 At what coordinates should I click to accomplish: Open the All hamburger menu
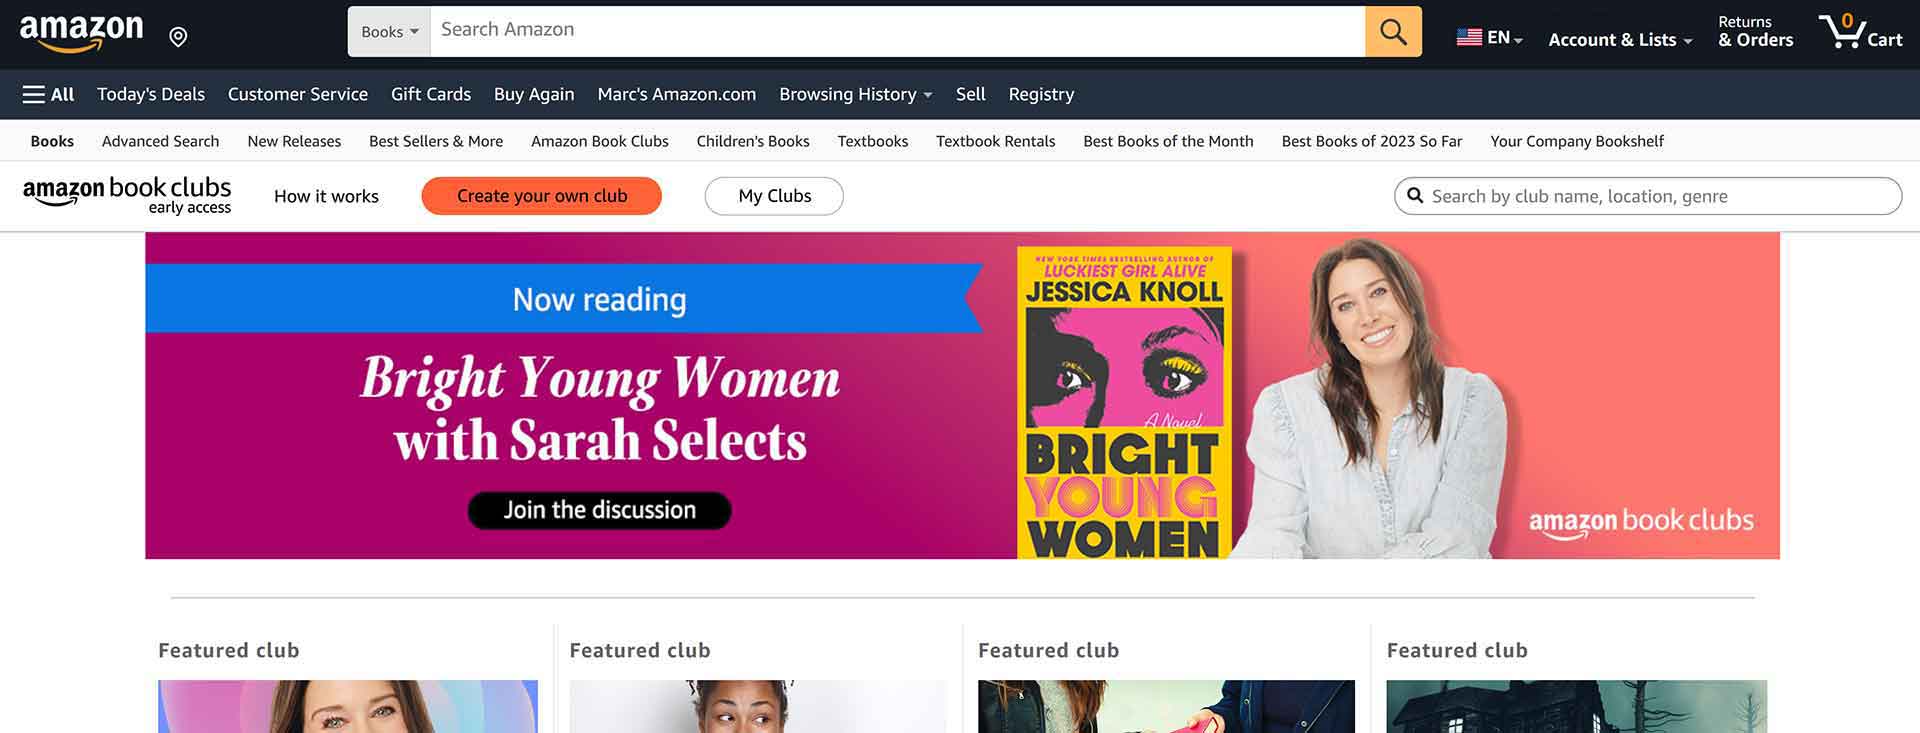48,94
